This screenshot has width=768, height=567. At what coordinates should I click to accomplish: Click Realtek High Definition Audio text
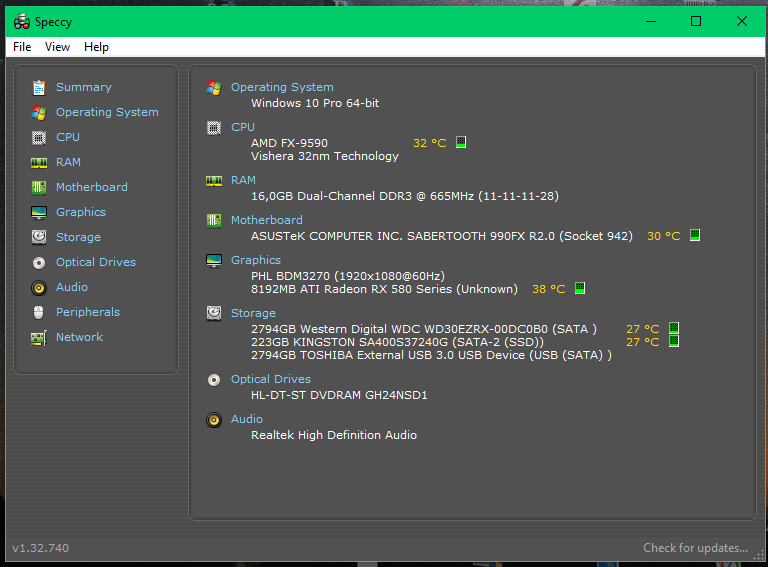point(334,435)
